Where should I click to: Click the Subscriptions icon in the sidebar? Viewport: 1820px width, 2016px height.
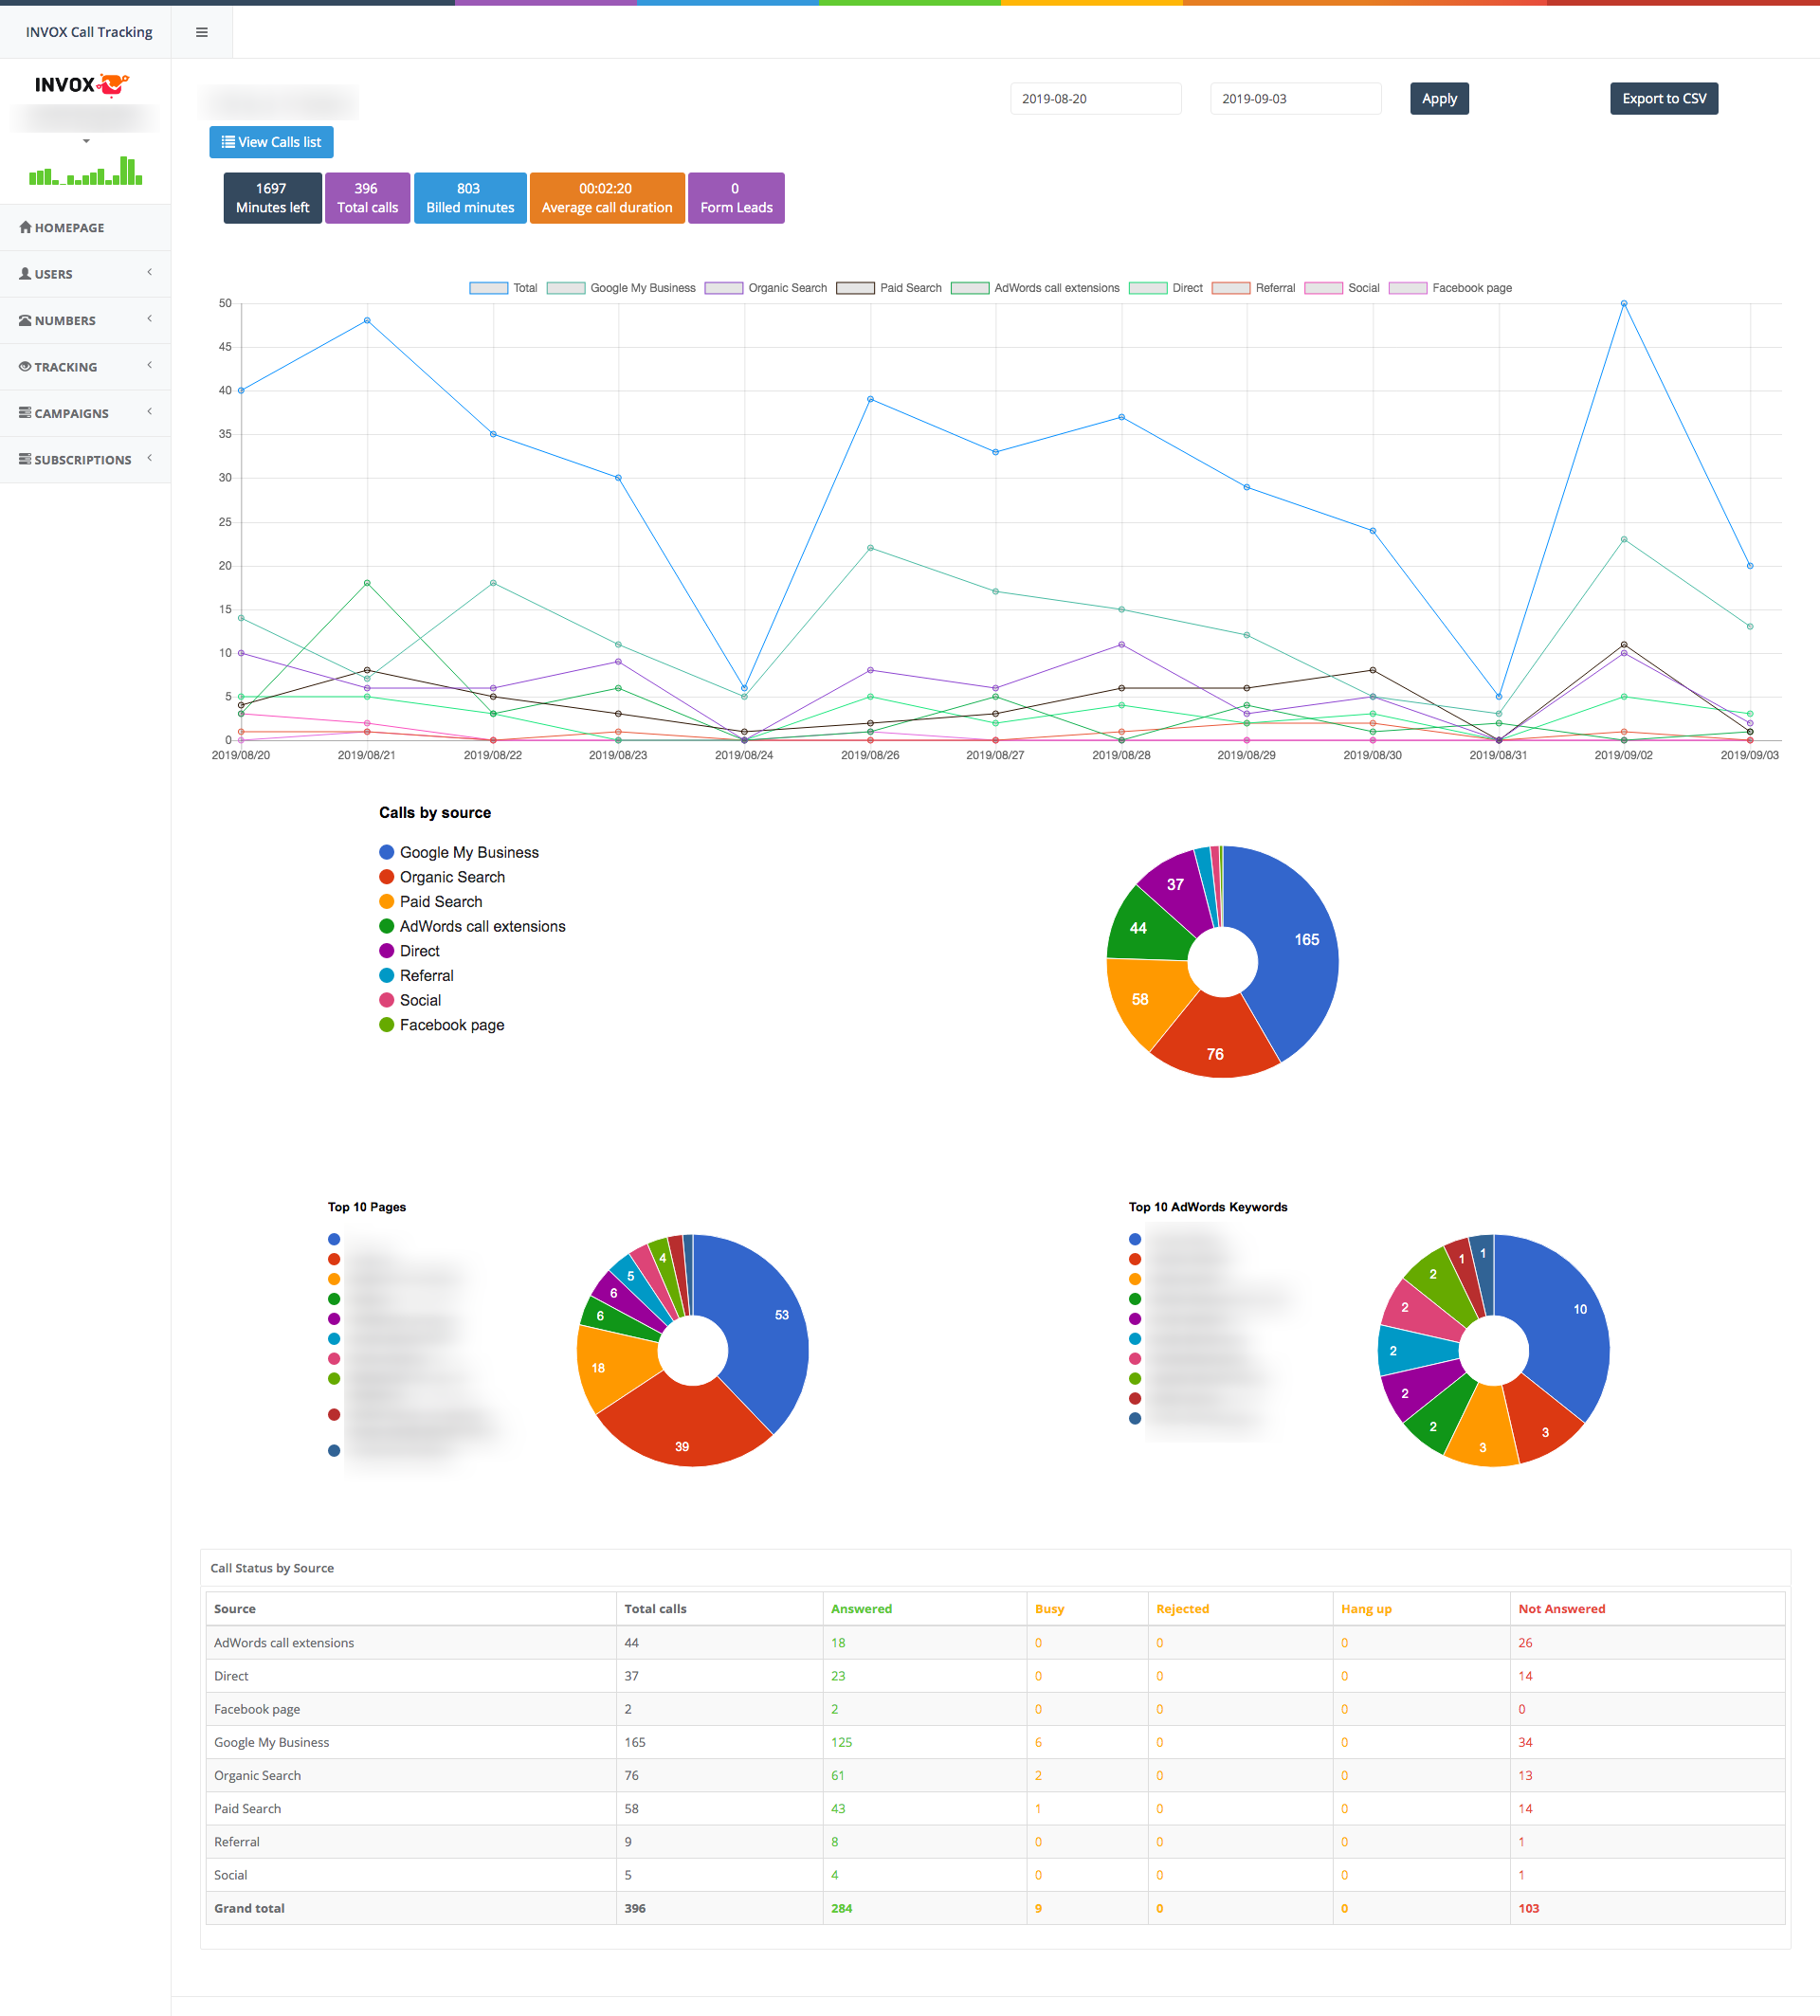(x=25, y=459)
